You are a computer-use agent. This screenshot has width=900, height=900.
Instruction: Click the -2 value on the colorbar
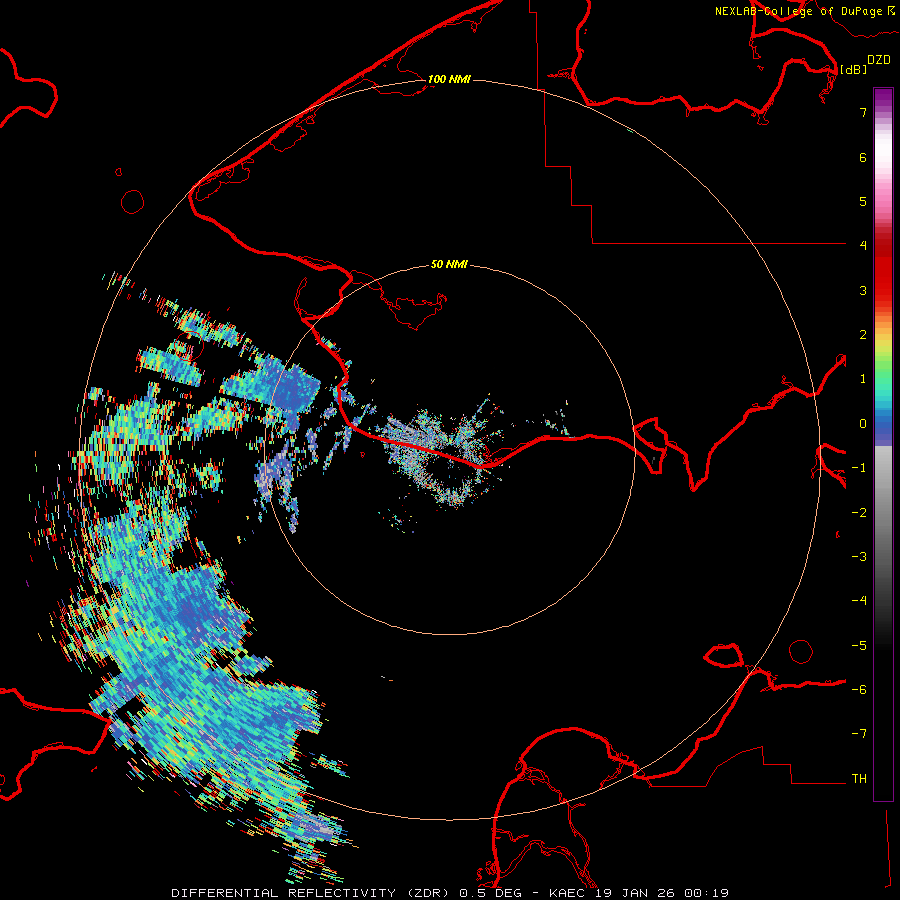point(859,513)
